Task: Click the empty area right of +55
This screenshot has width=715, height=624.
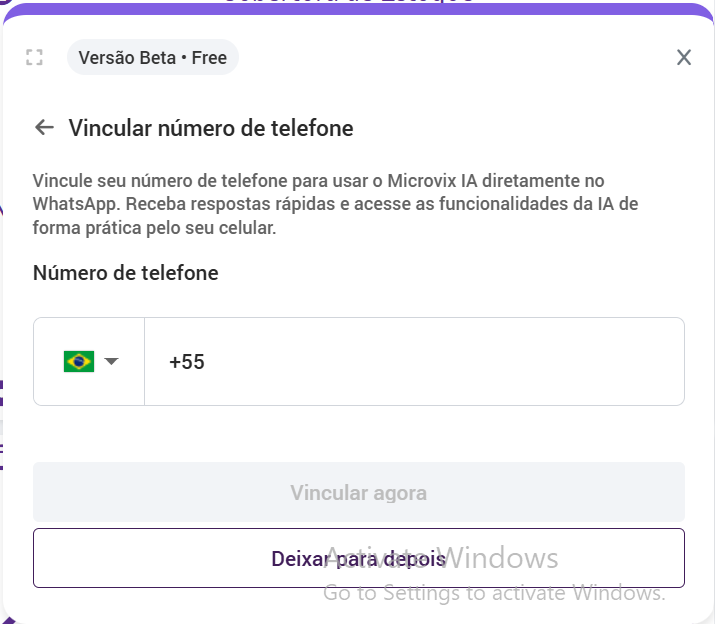Action: 450,362
